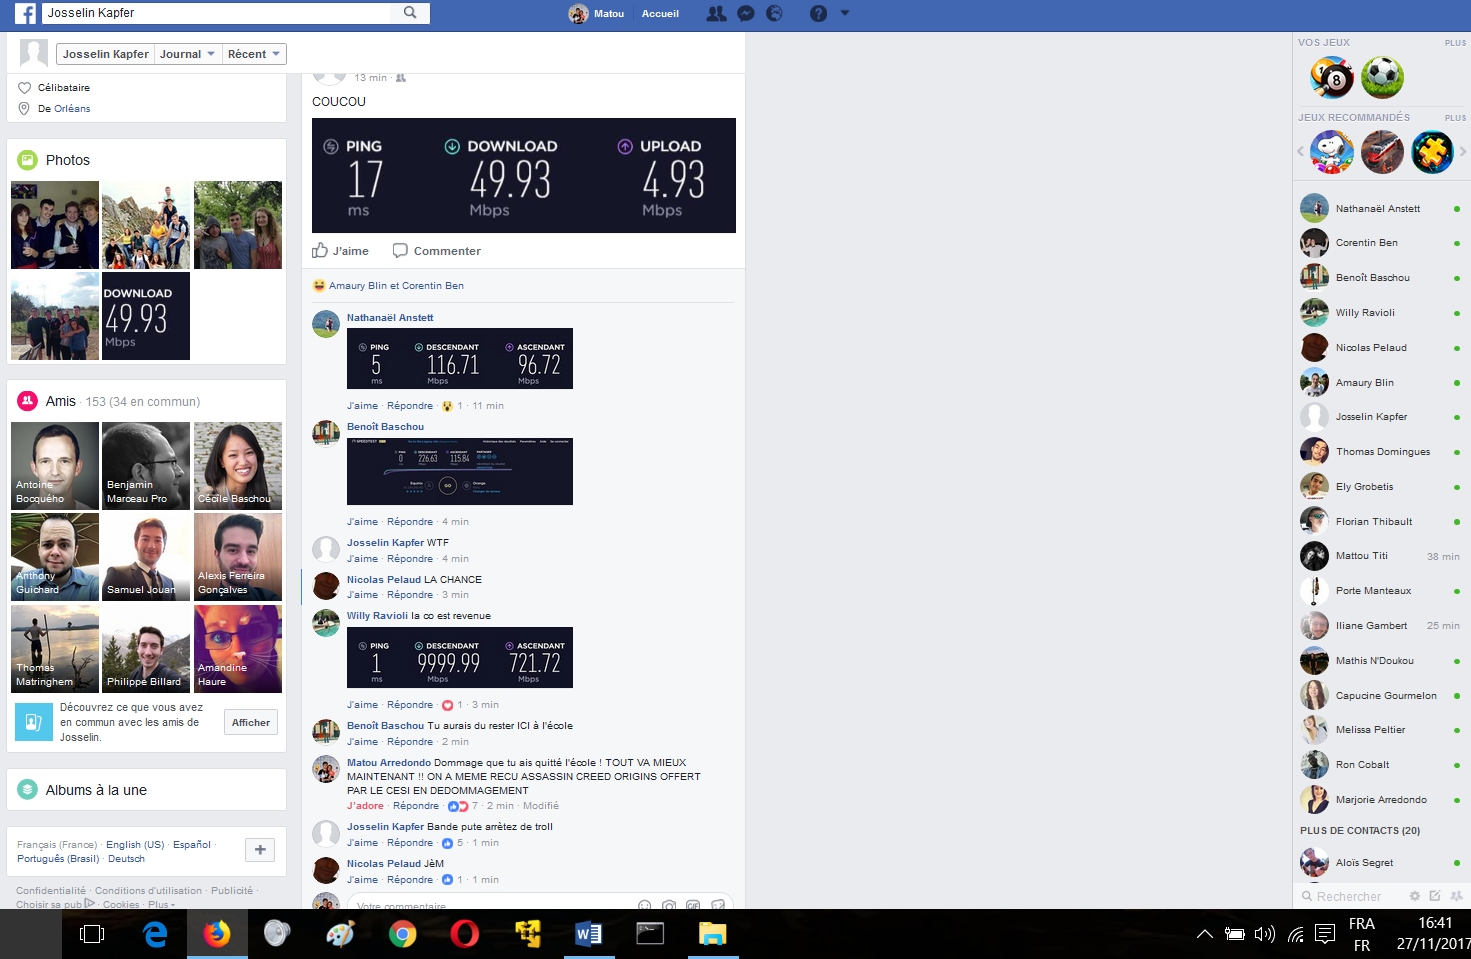This screenshot has height=959, width=1471.
Task: Click the search magnifier icon
Action: (x=410, y=13)
